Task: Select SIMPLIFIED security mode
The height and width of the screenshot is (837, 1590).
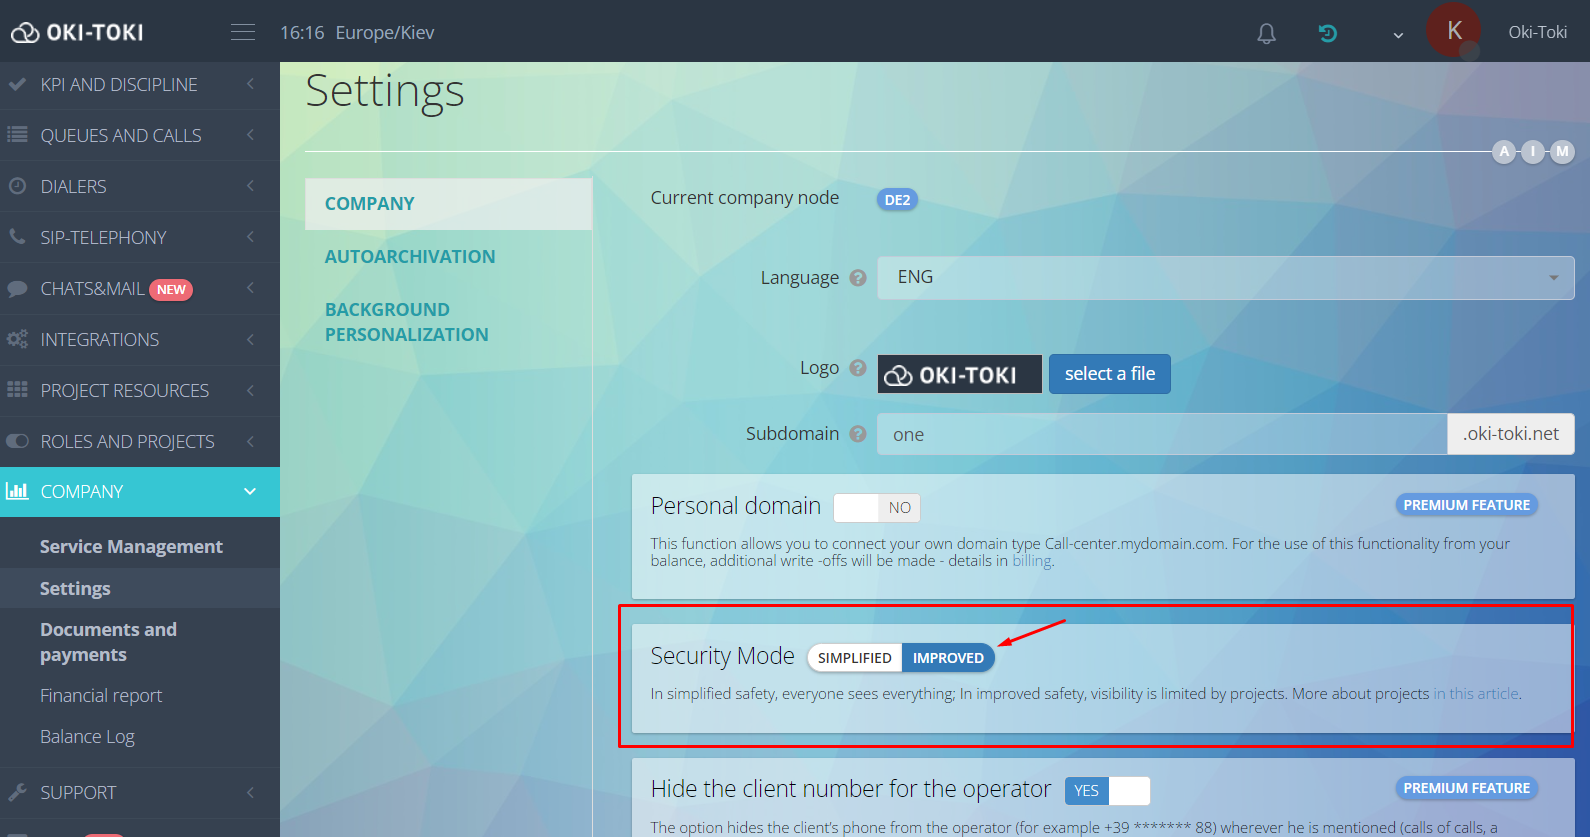Action: [x=854, y=658]
